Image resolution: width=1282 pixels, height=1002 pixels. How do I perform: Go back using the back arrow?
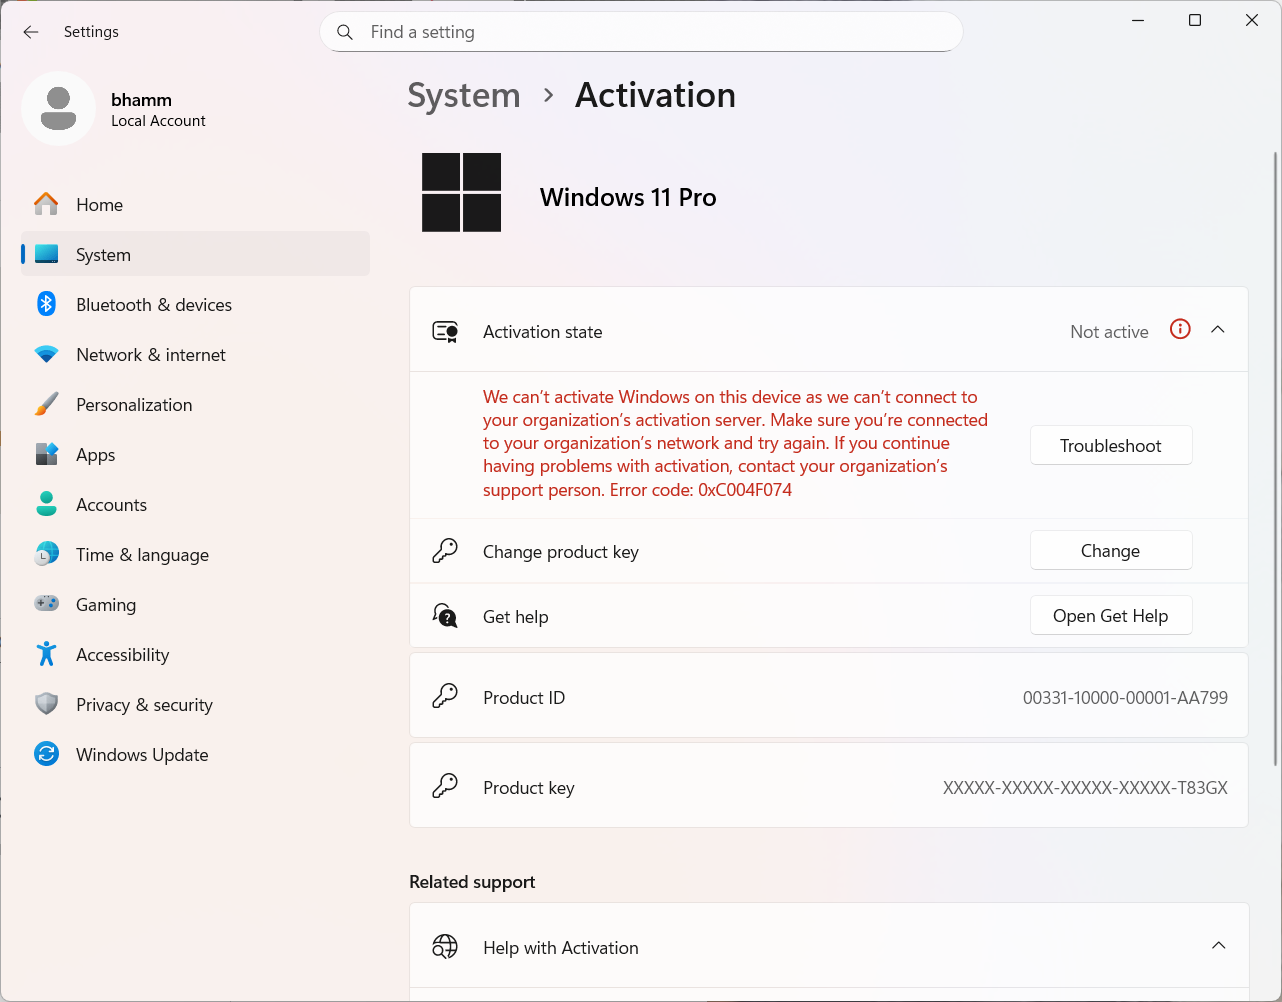point(31,32)
